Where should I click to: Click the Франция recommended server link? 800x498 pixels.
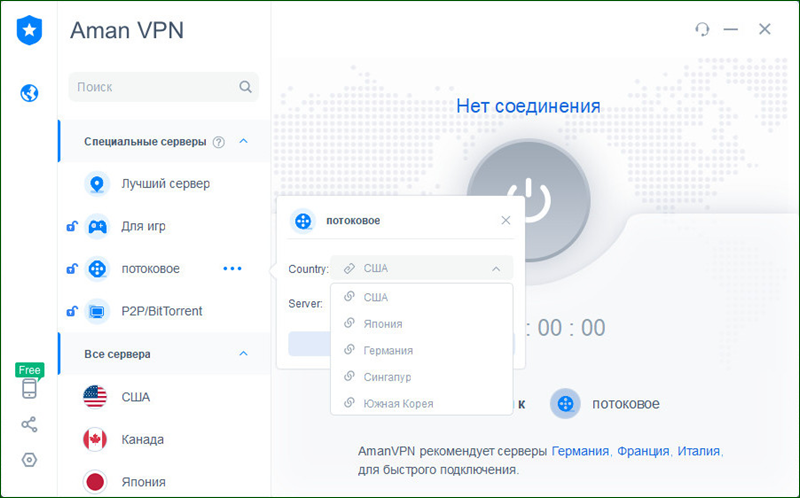pyautogui.click(x=643, y=452)
